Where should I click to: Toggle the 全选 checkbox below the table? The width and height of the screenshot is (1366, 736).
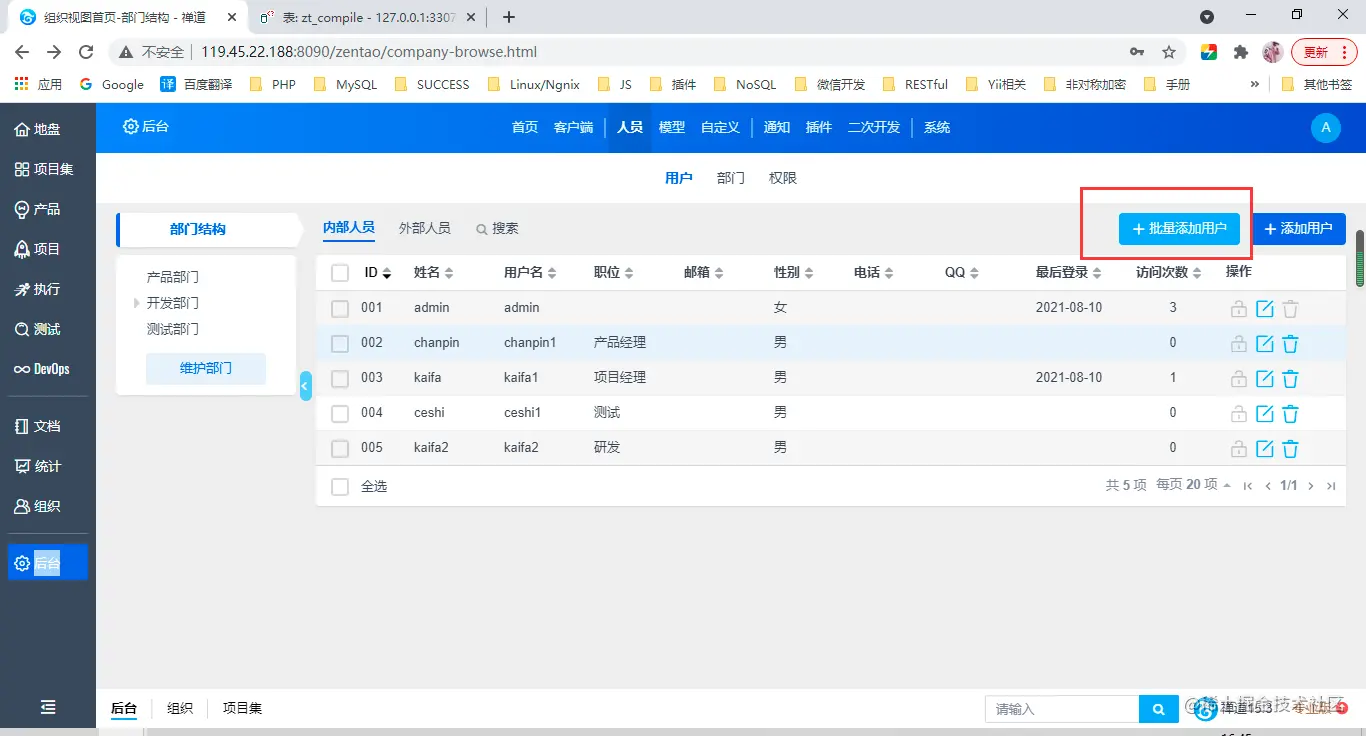point(340,487)
